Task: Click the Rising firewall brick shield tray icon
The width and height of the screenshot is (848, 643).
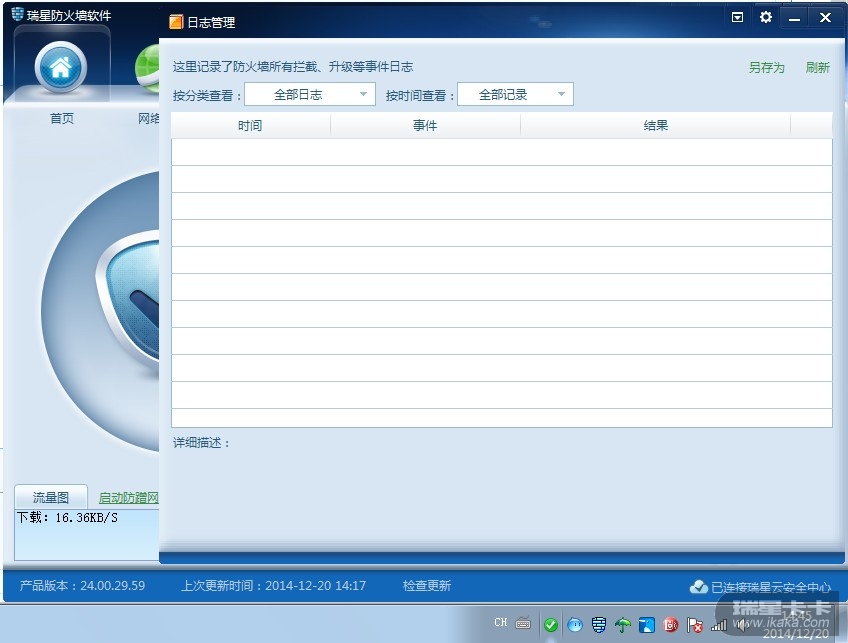Action: (599, 625)
